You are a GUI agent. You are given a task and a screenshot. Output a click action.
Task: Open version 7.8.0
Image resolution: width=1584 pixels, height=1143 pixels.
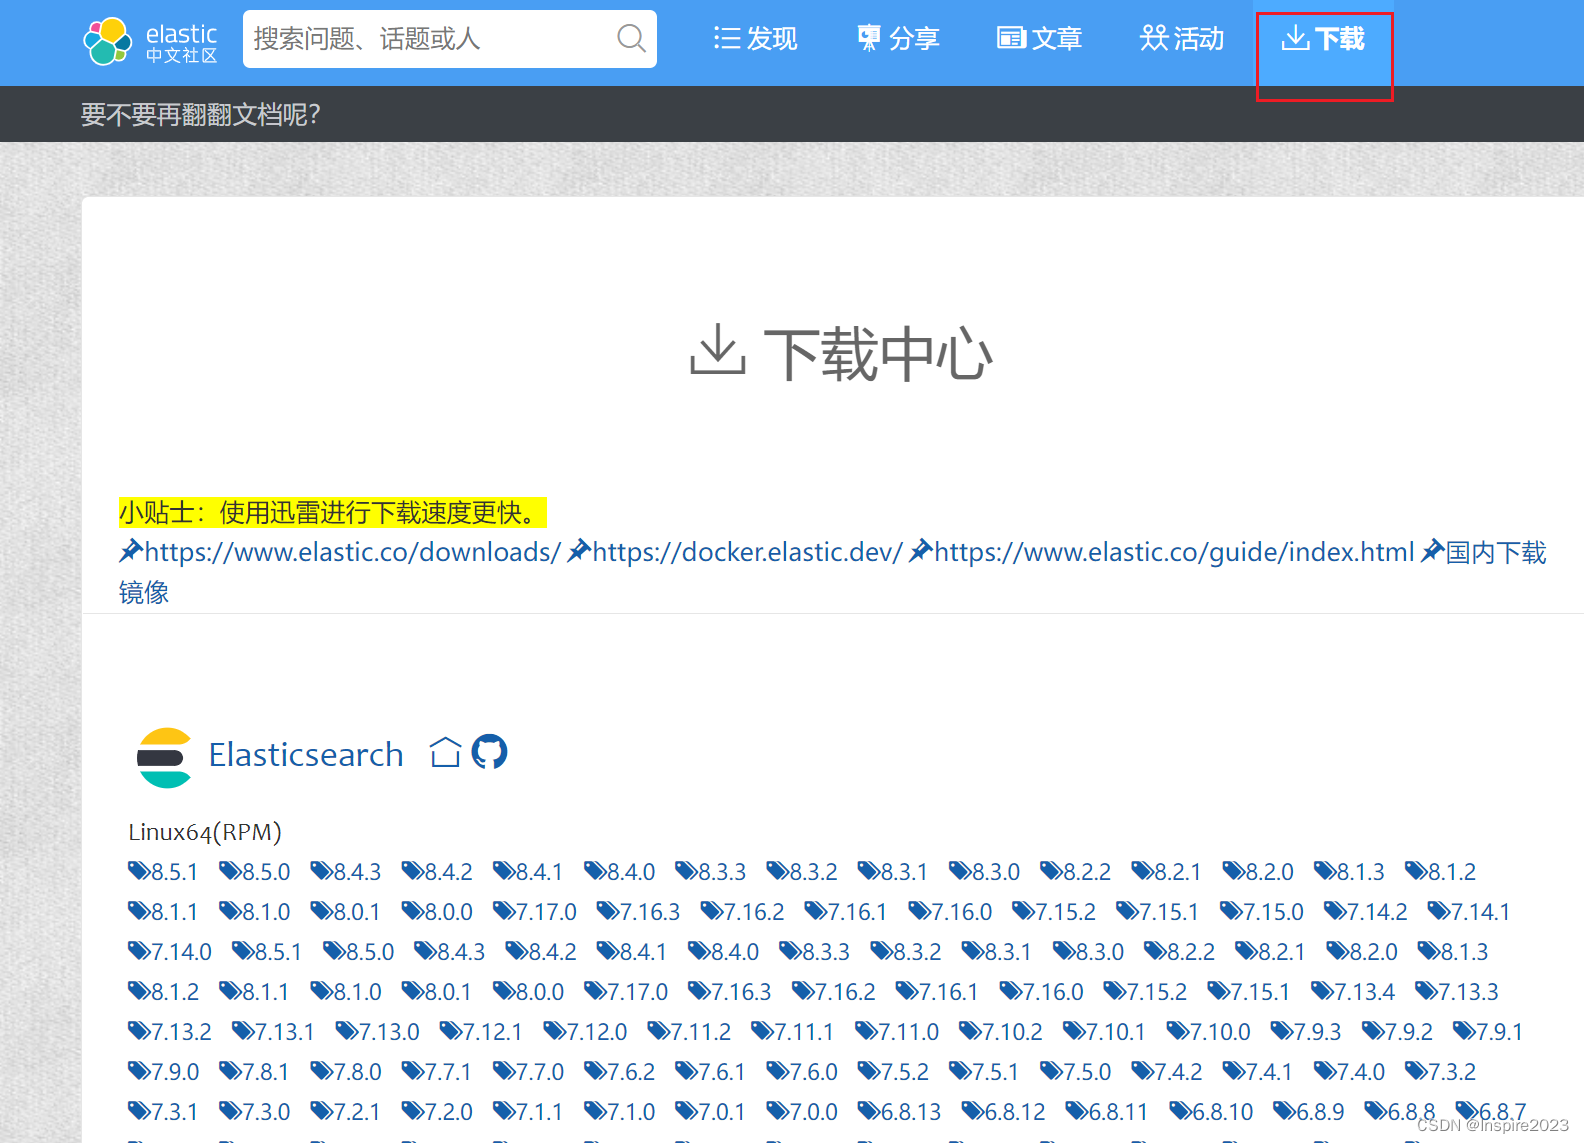tap(346, 1072)
